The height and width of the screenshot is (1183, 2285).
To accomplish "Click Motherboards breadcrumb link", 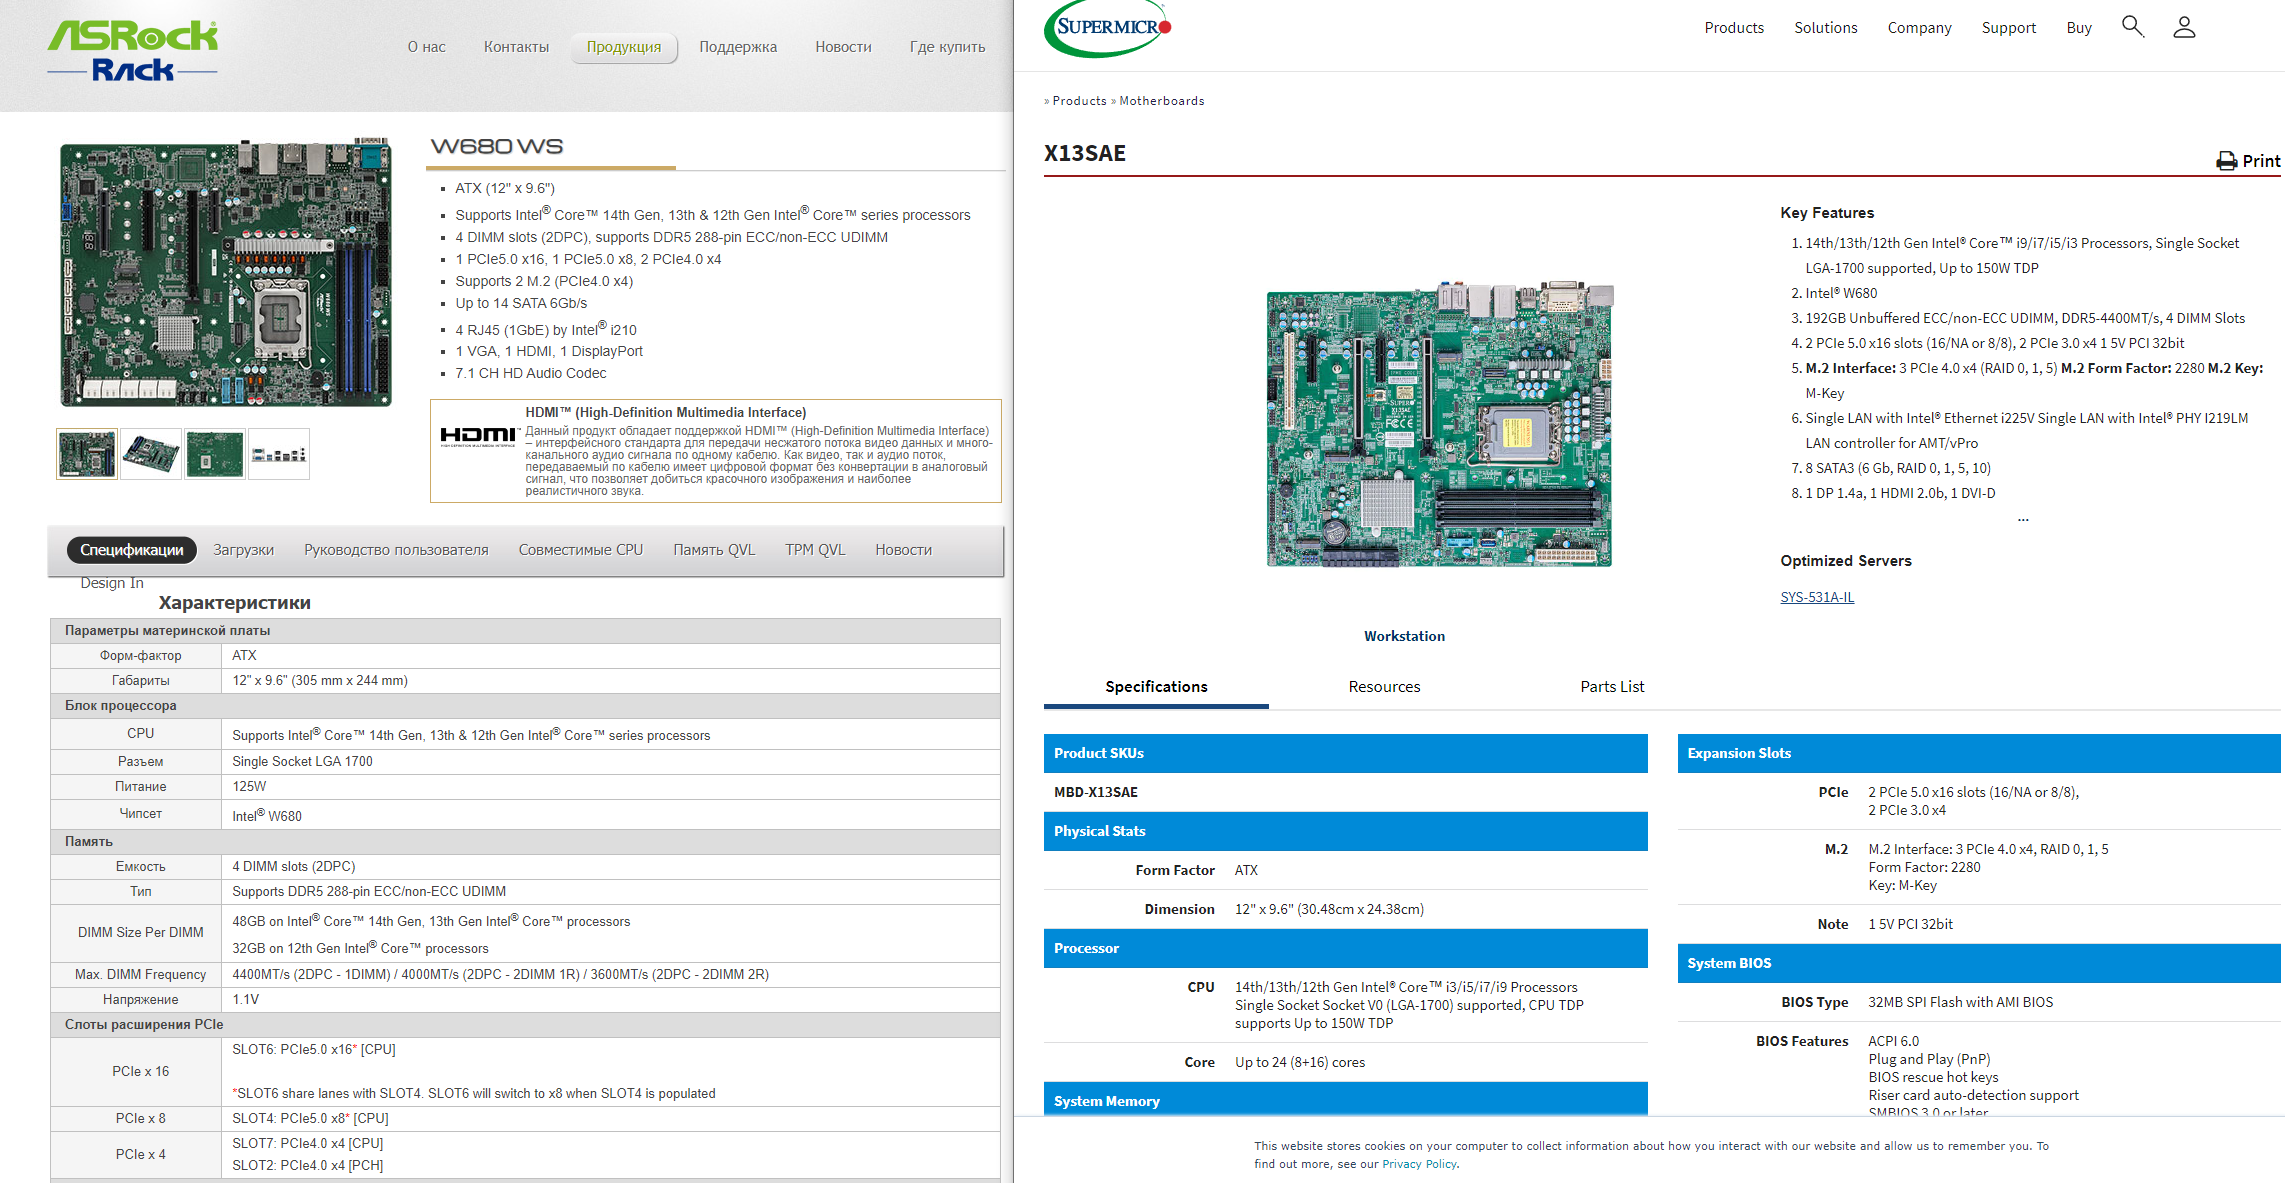I will pyautogui.click(x=1161, y=101).
